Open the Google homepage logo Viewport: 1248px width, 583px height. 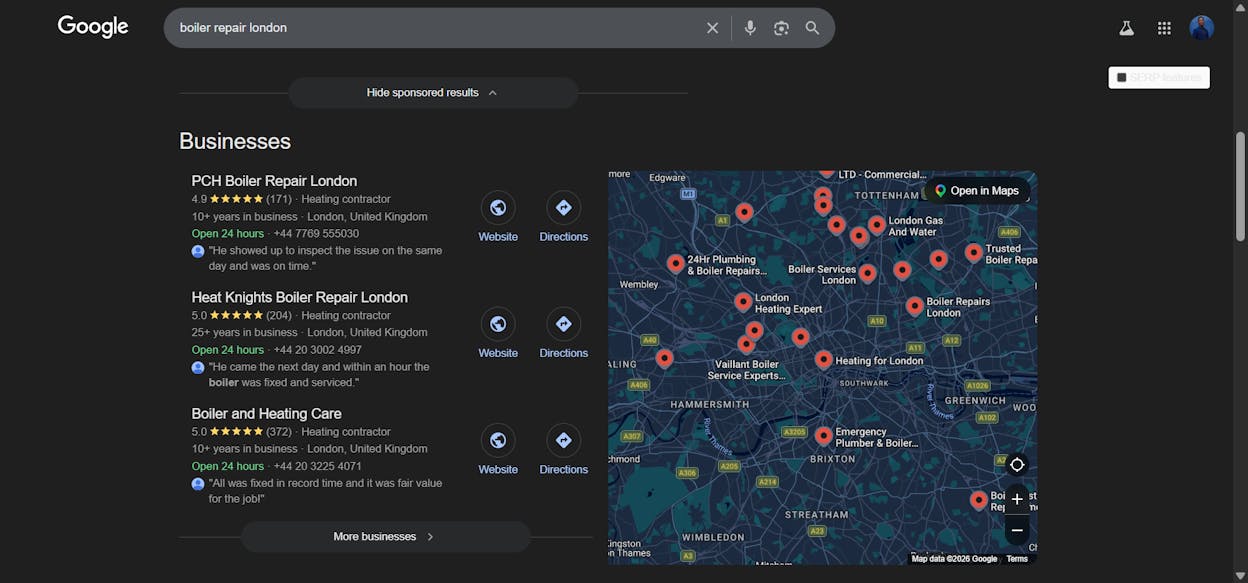pos(93,27)
